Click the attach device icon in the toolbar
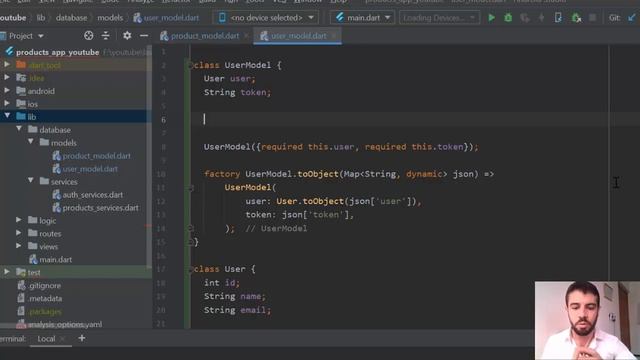 [x=558, y=18]
